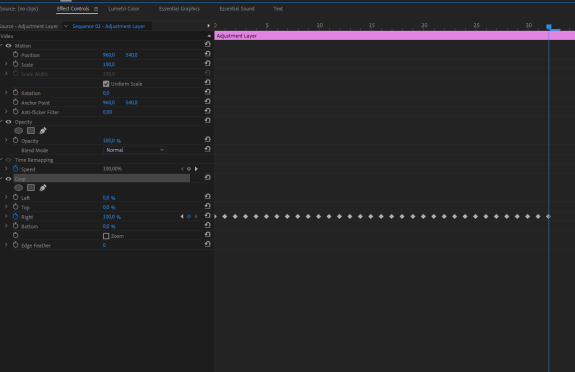Open the Effect Controls panel menu
575x372 pixels.
point(96,9)
